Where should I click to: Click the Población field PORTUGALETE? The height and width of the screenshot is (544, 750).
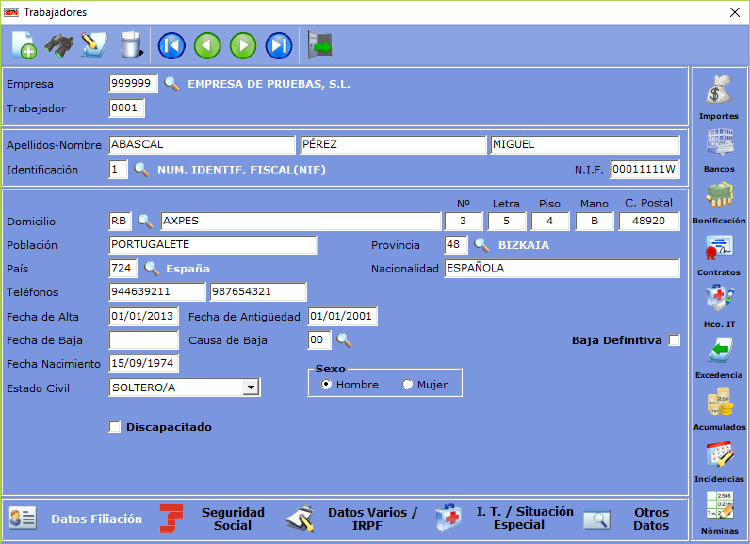(x=213, y=245)
